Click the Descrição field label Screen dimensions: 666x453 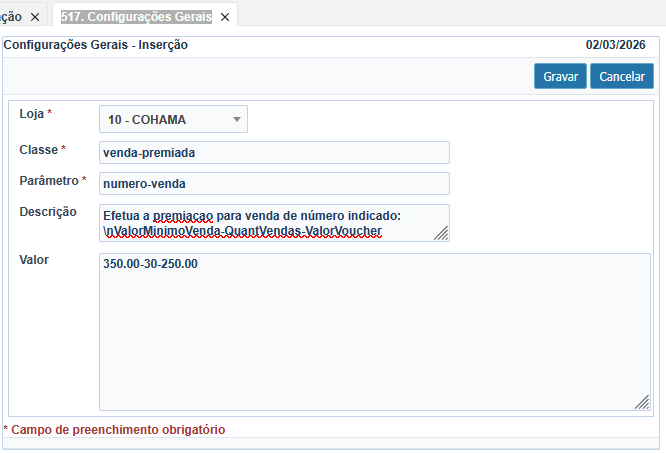[48, 212]
